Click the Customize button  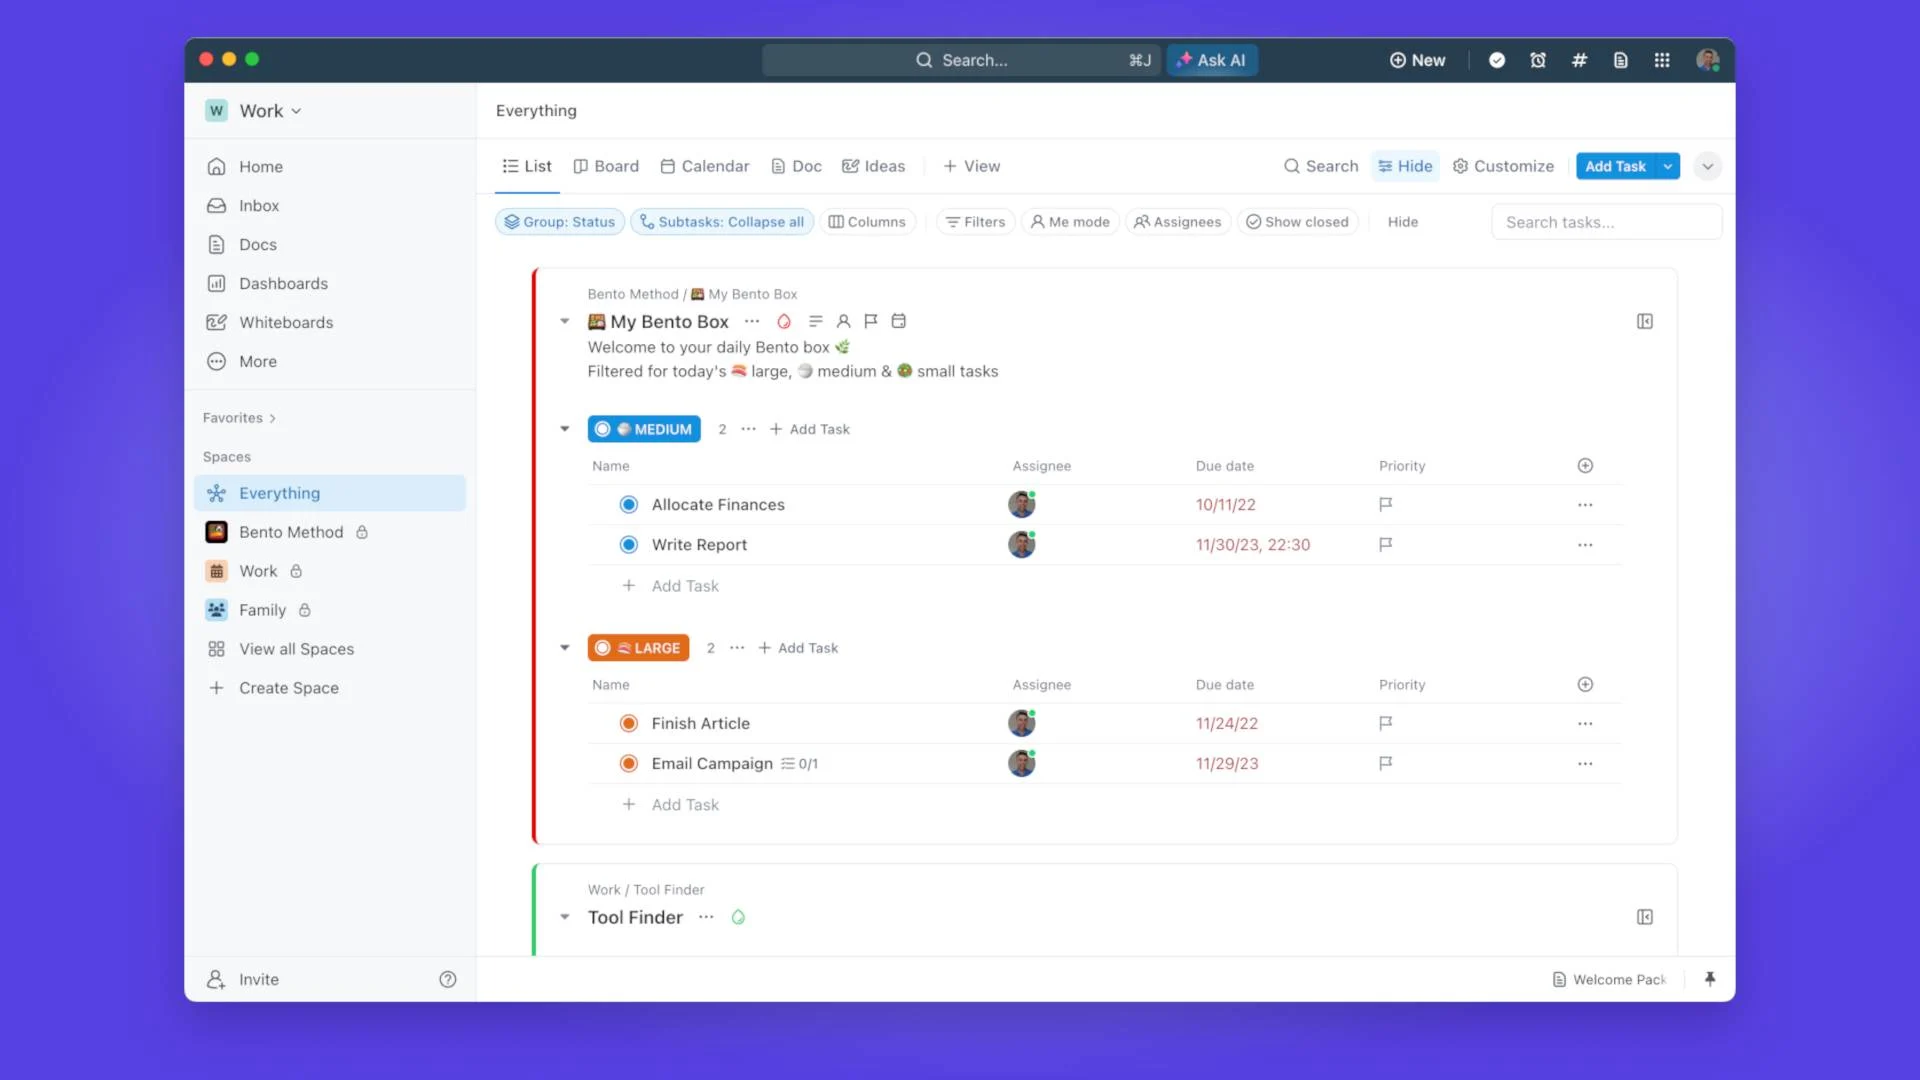(1503, 166)
